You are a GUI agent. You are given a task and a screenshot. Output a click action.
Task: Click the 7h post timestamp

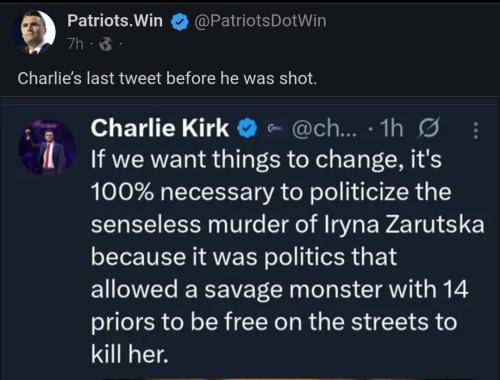click(x=76, y=44)
